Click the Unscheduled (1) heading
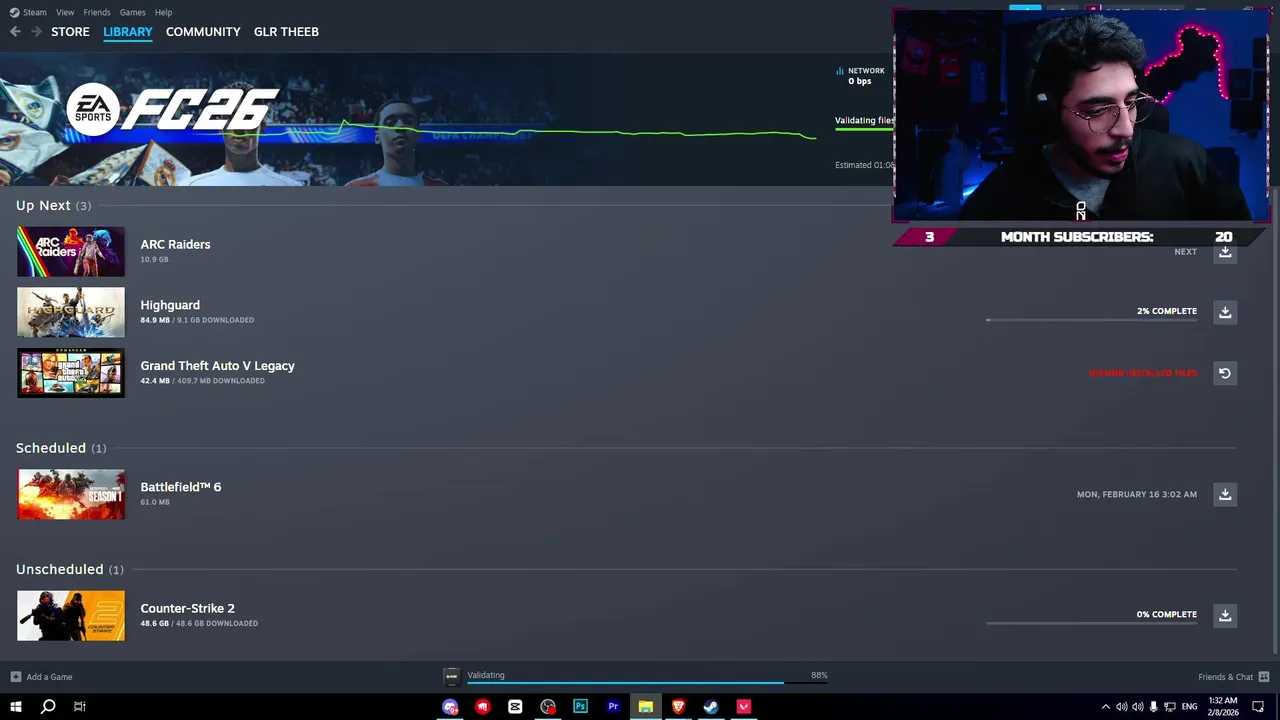Viewport: 1280px width, 720px height. tap(69, 569)
